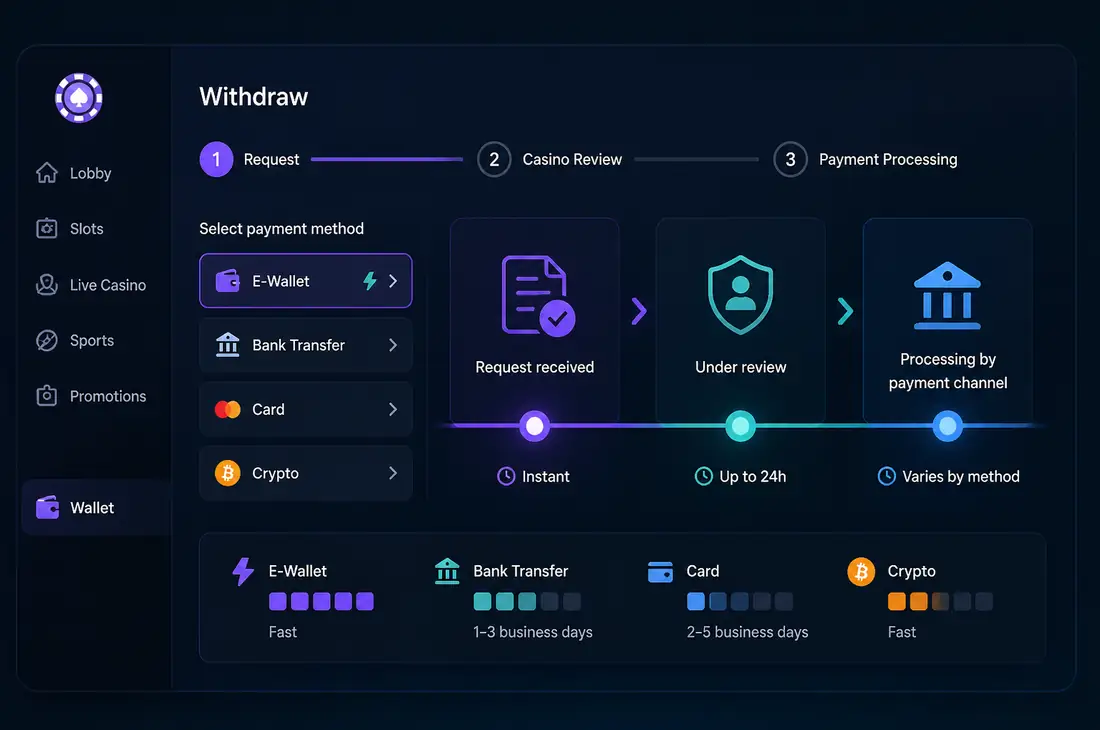
Task: Click the Up to 24h timeline marker
Action: [x=740, y=426]
